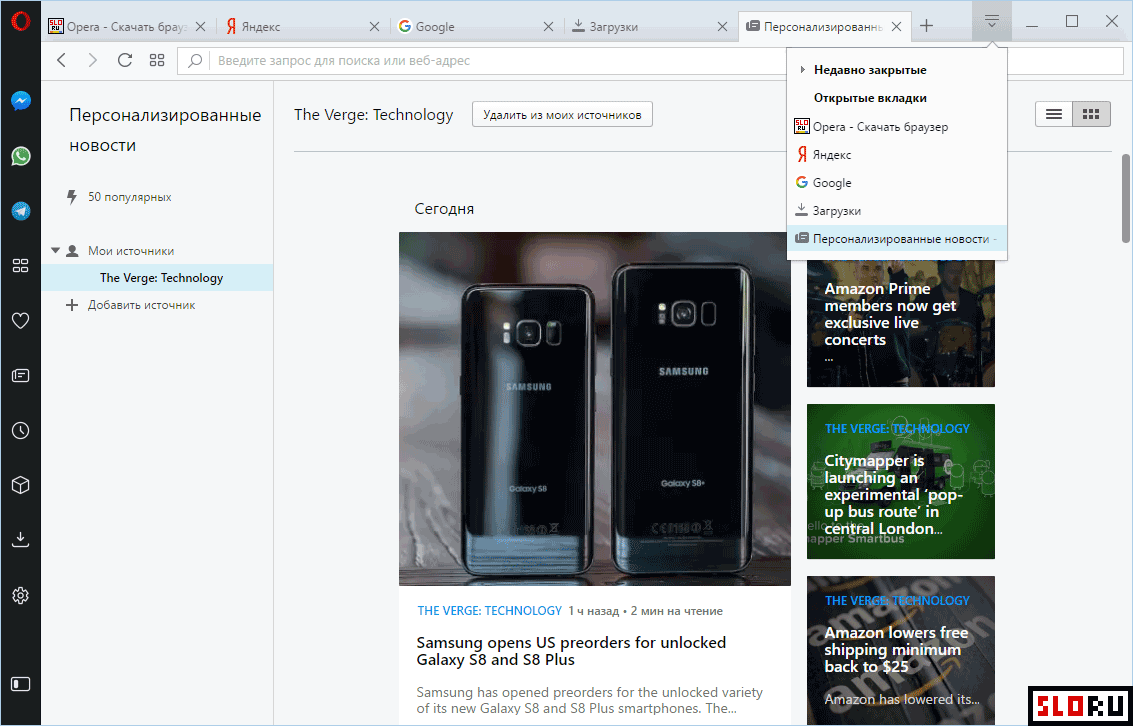Click Добавить источник to add a source
The width and height of the screenshot is (1133, 726).
[x=131, y=305]
